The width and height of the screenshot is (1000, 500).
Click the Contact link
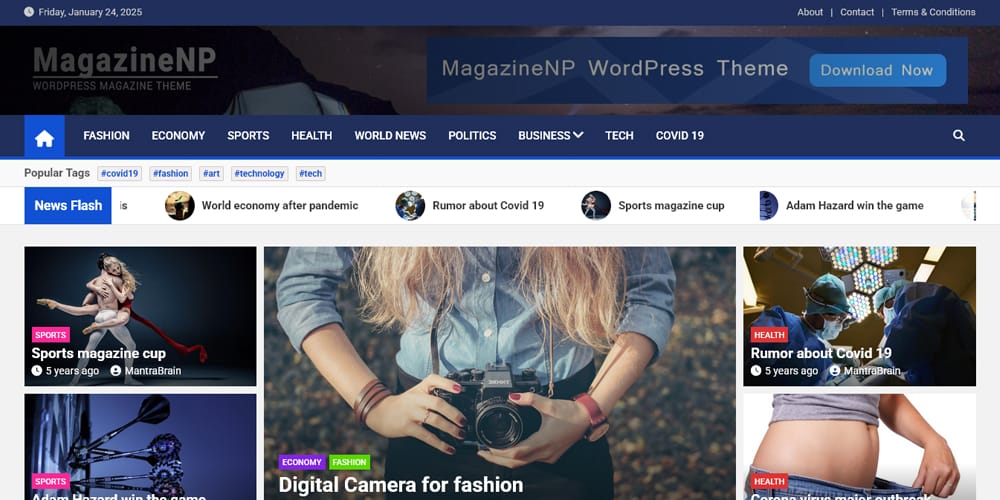coord(857,12)
